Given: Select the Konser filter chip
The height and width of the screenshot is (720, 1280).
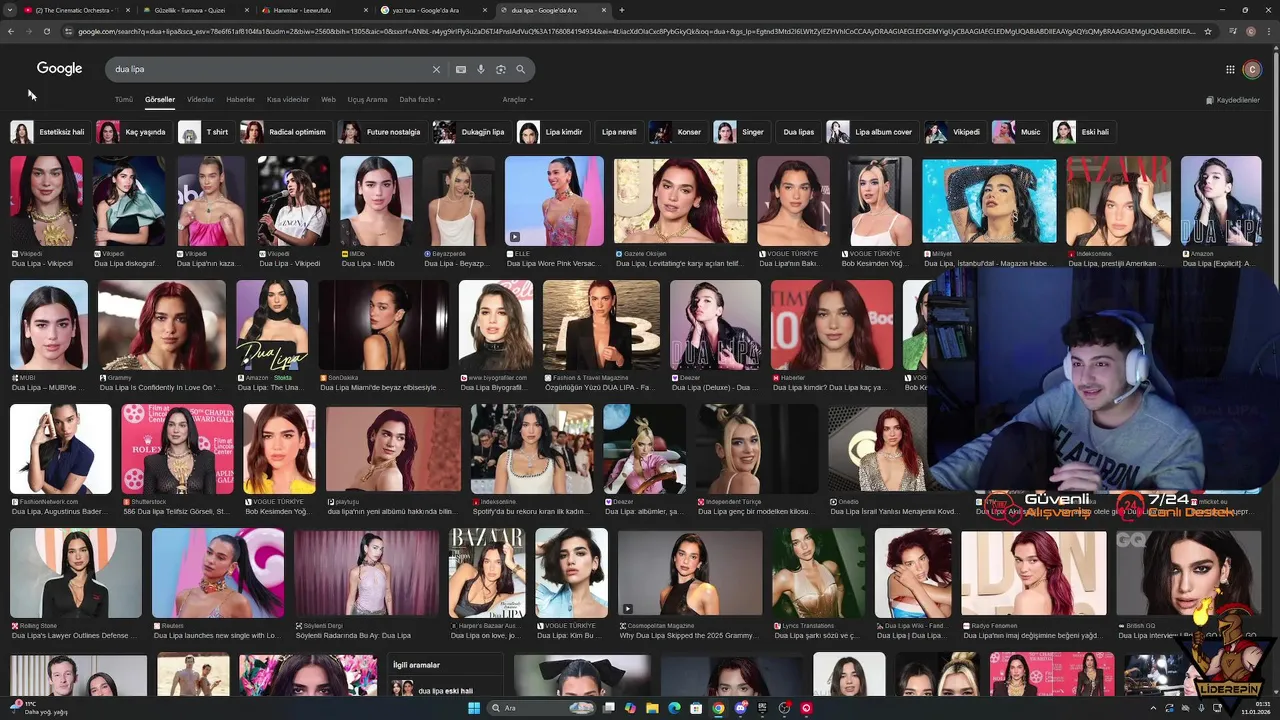Looking at the screenshot, I should tap(677, 132).
